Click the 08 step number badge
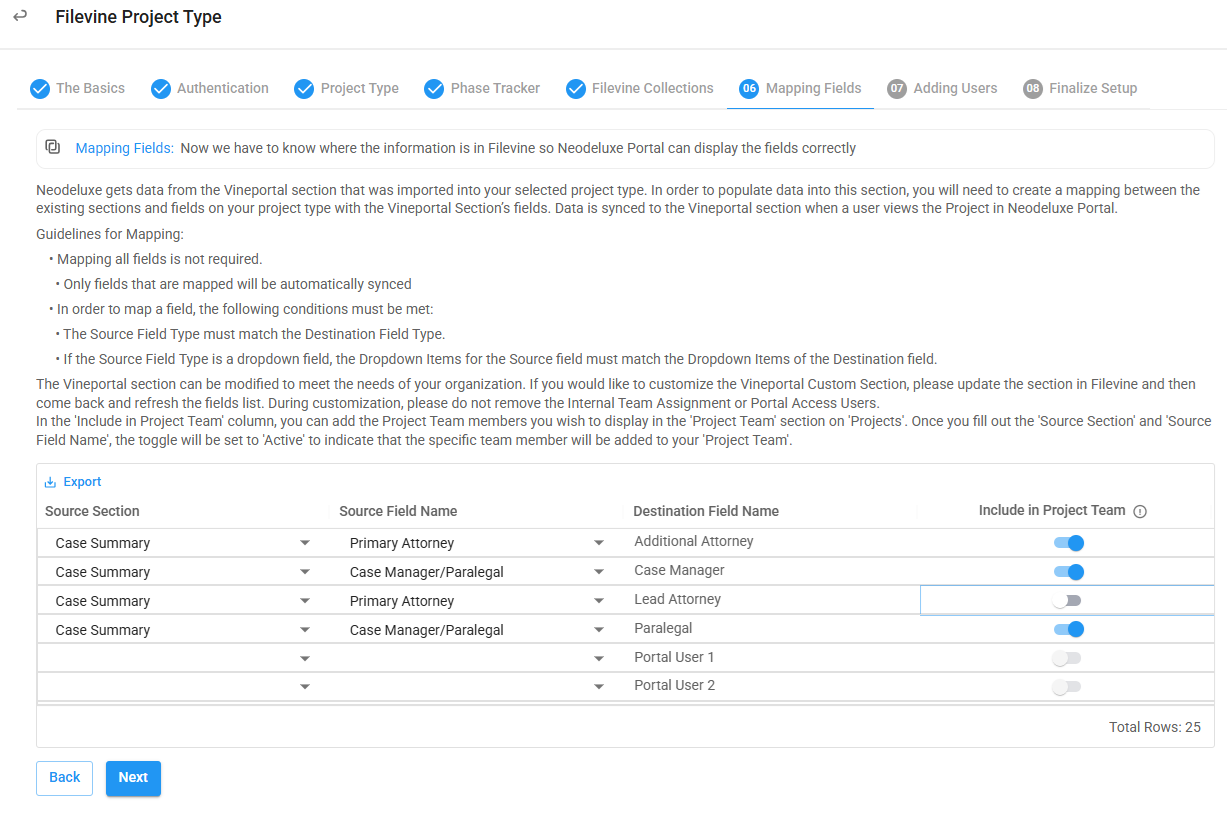1227x821 pixels. coord(1033,89)
